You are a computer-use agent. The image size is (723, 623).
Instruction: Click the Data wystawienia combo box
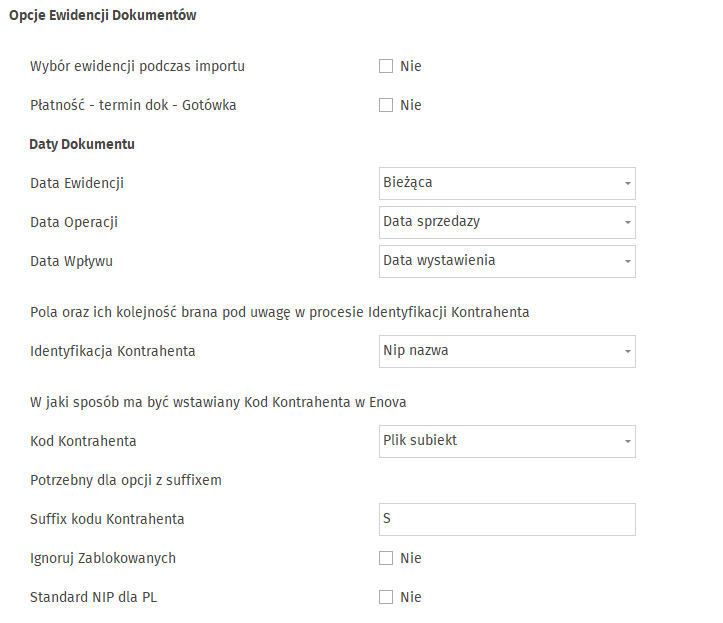[x=507, y=261]
